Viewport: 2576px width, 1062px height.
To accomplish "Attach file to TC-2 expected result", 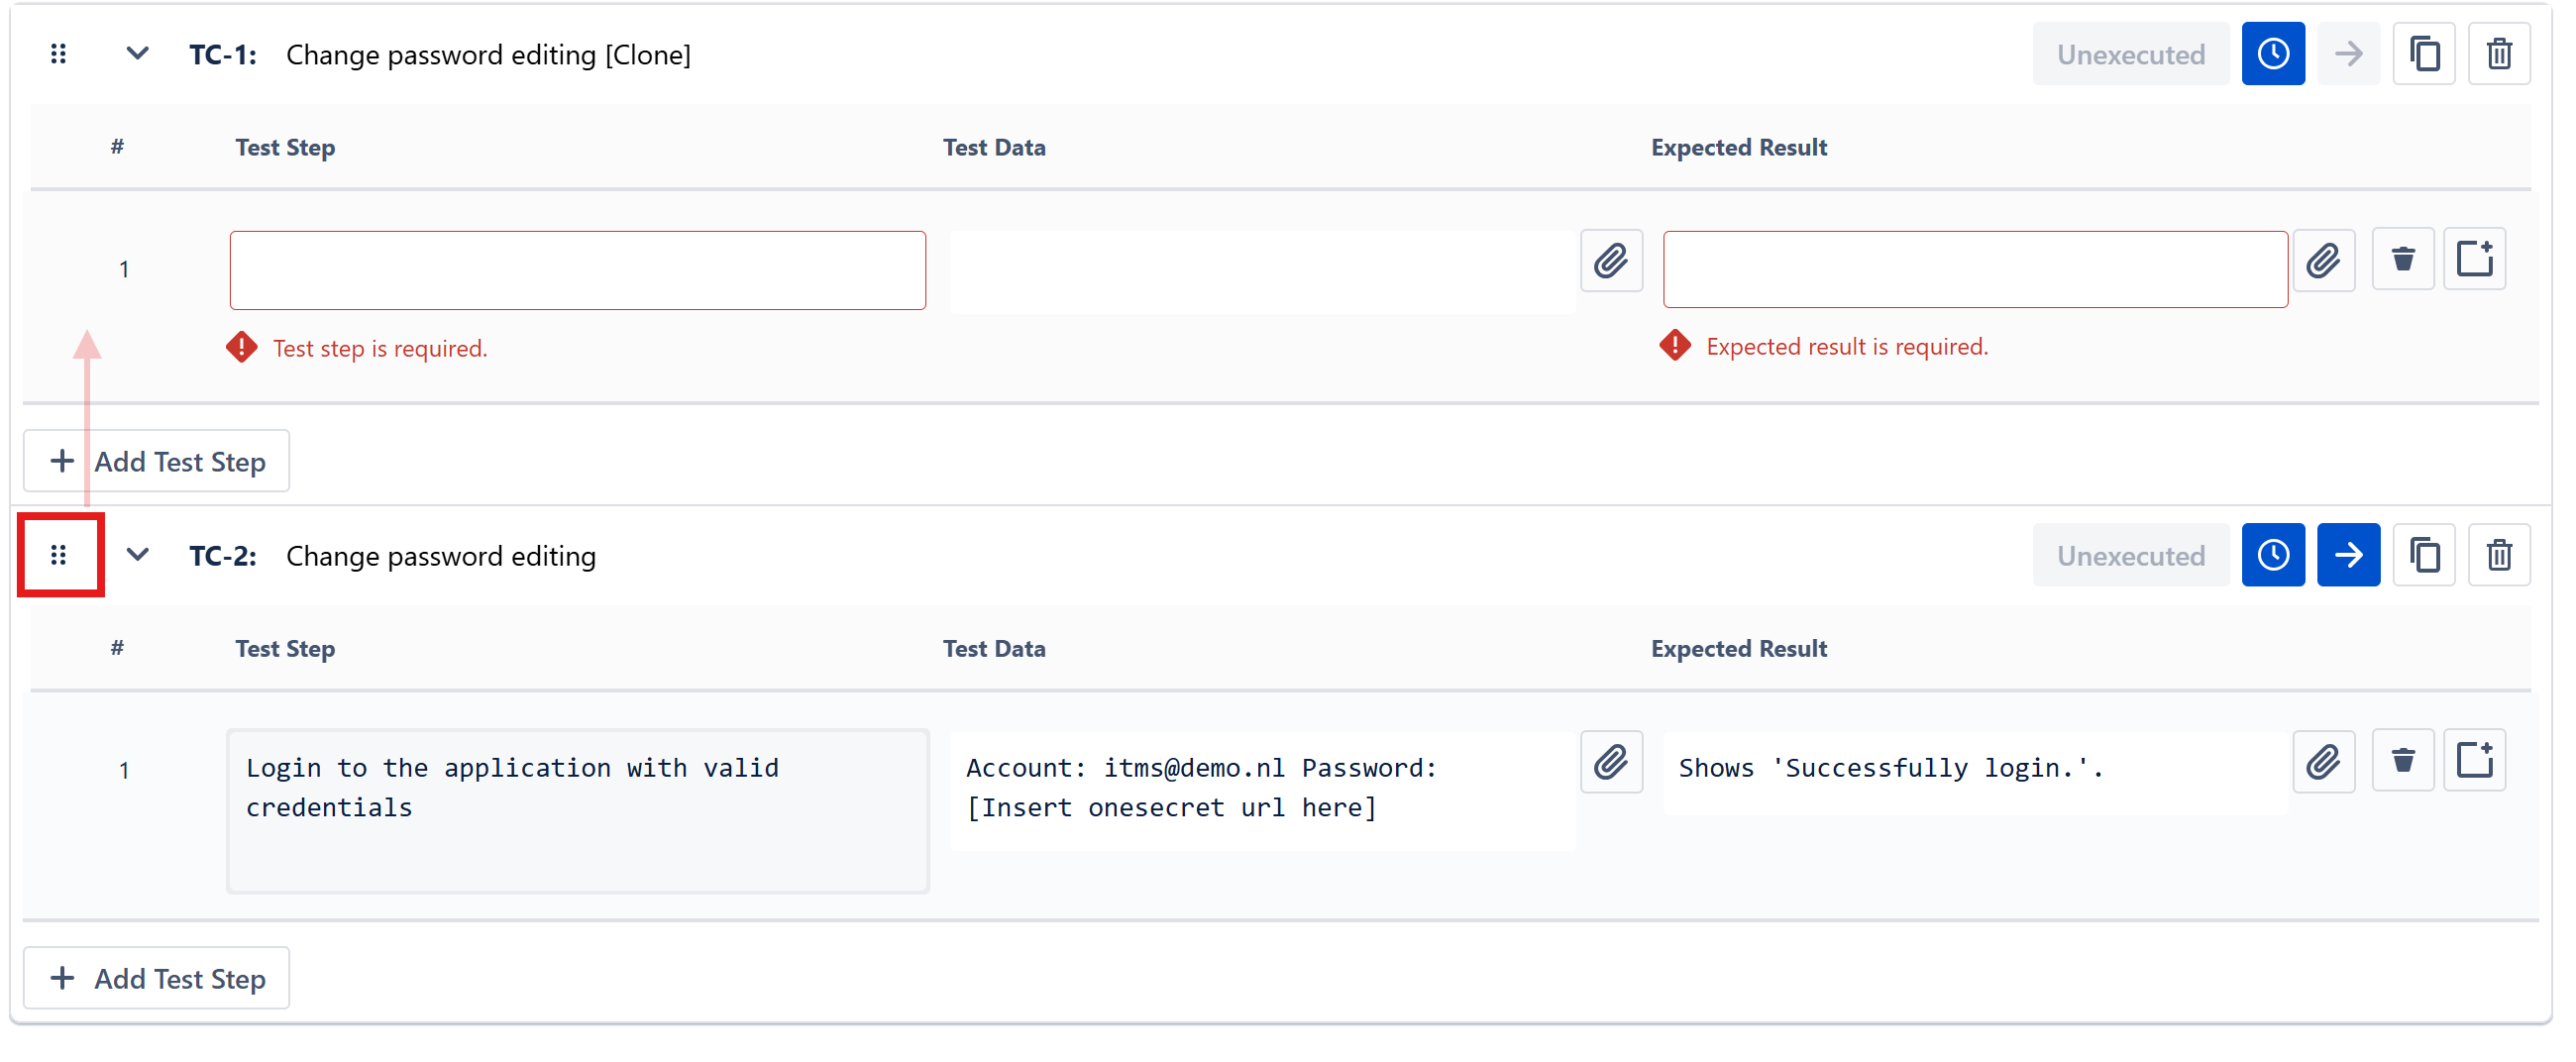I will tap(2322, 762).
